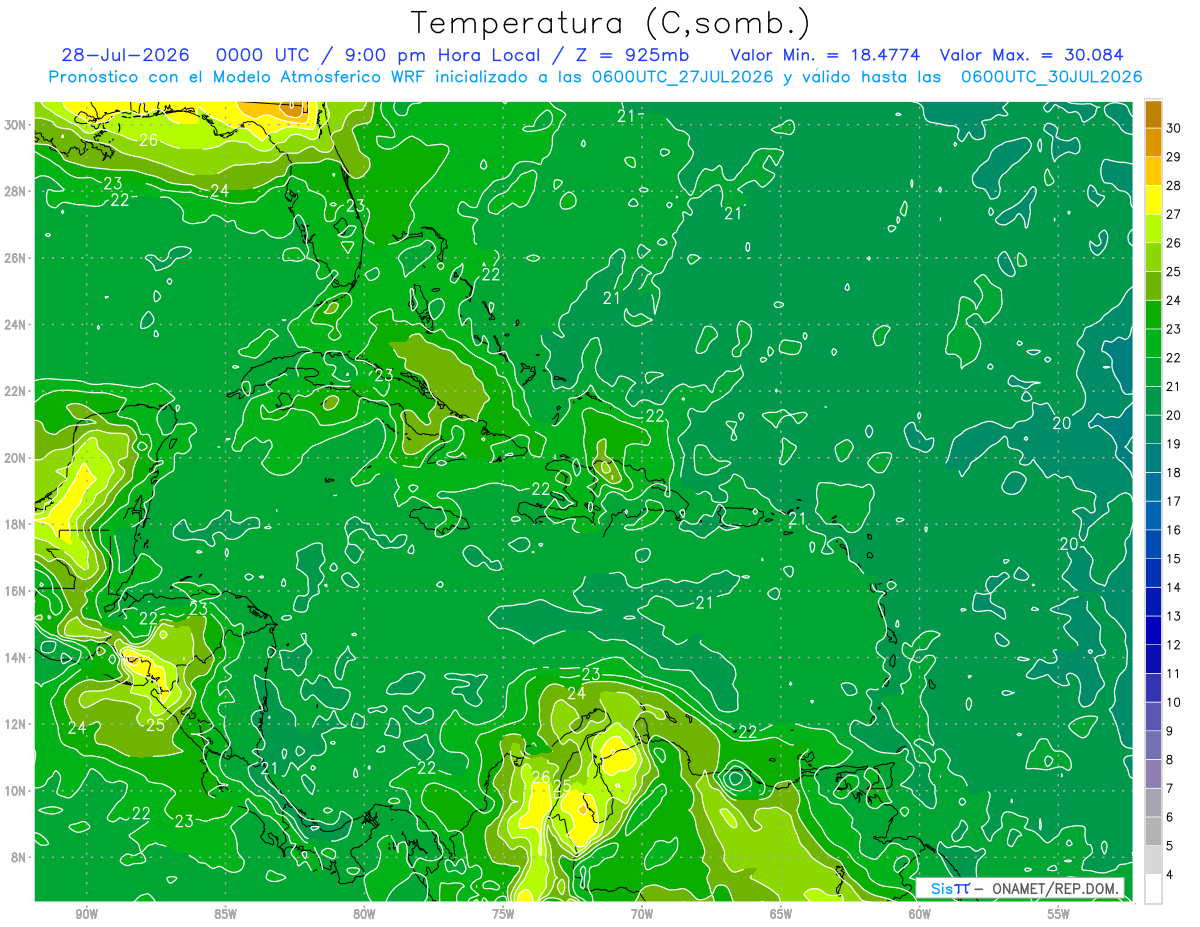Click the "22N" latitude axis label
The width and height of the screenshot is (1200, 927).
coord(17,391)
